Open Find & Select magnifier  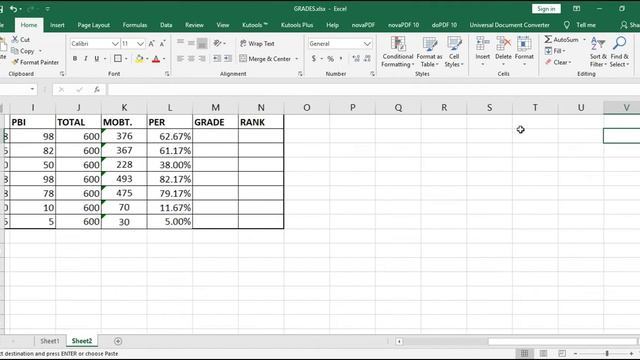(x=619, y=51)
